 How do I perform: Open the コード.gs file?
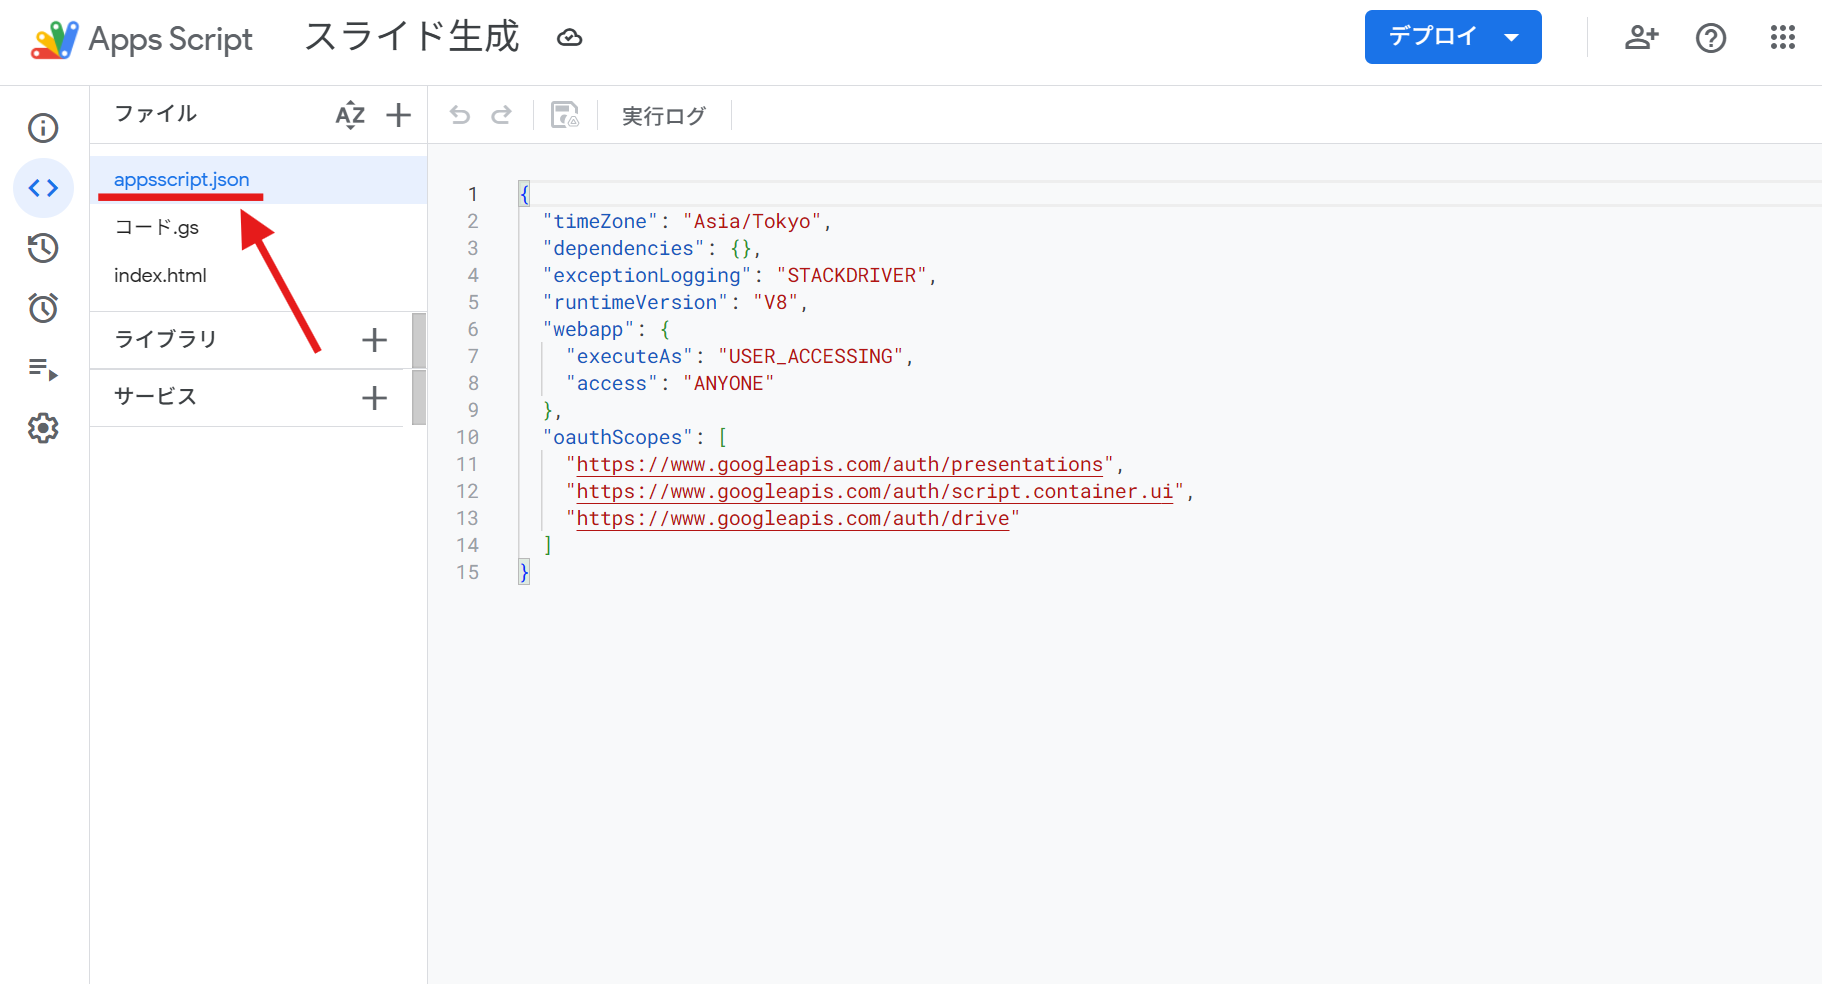[157, 228]
